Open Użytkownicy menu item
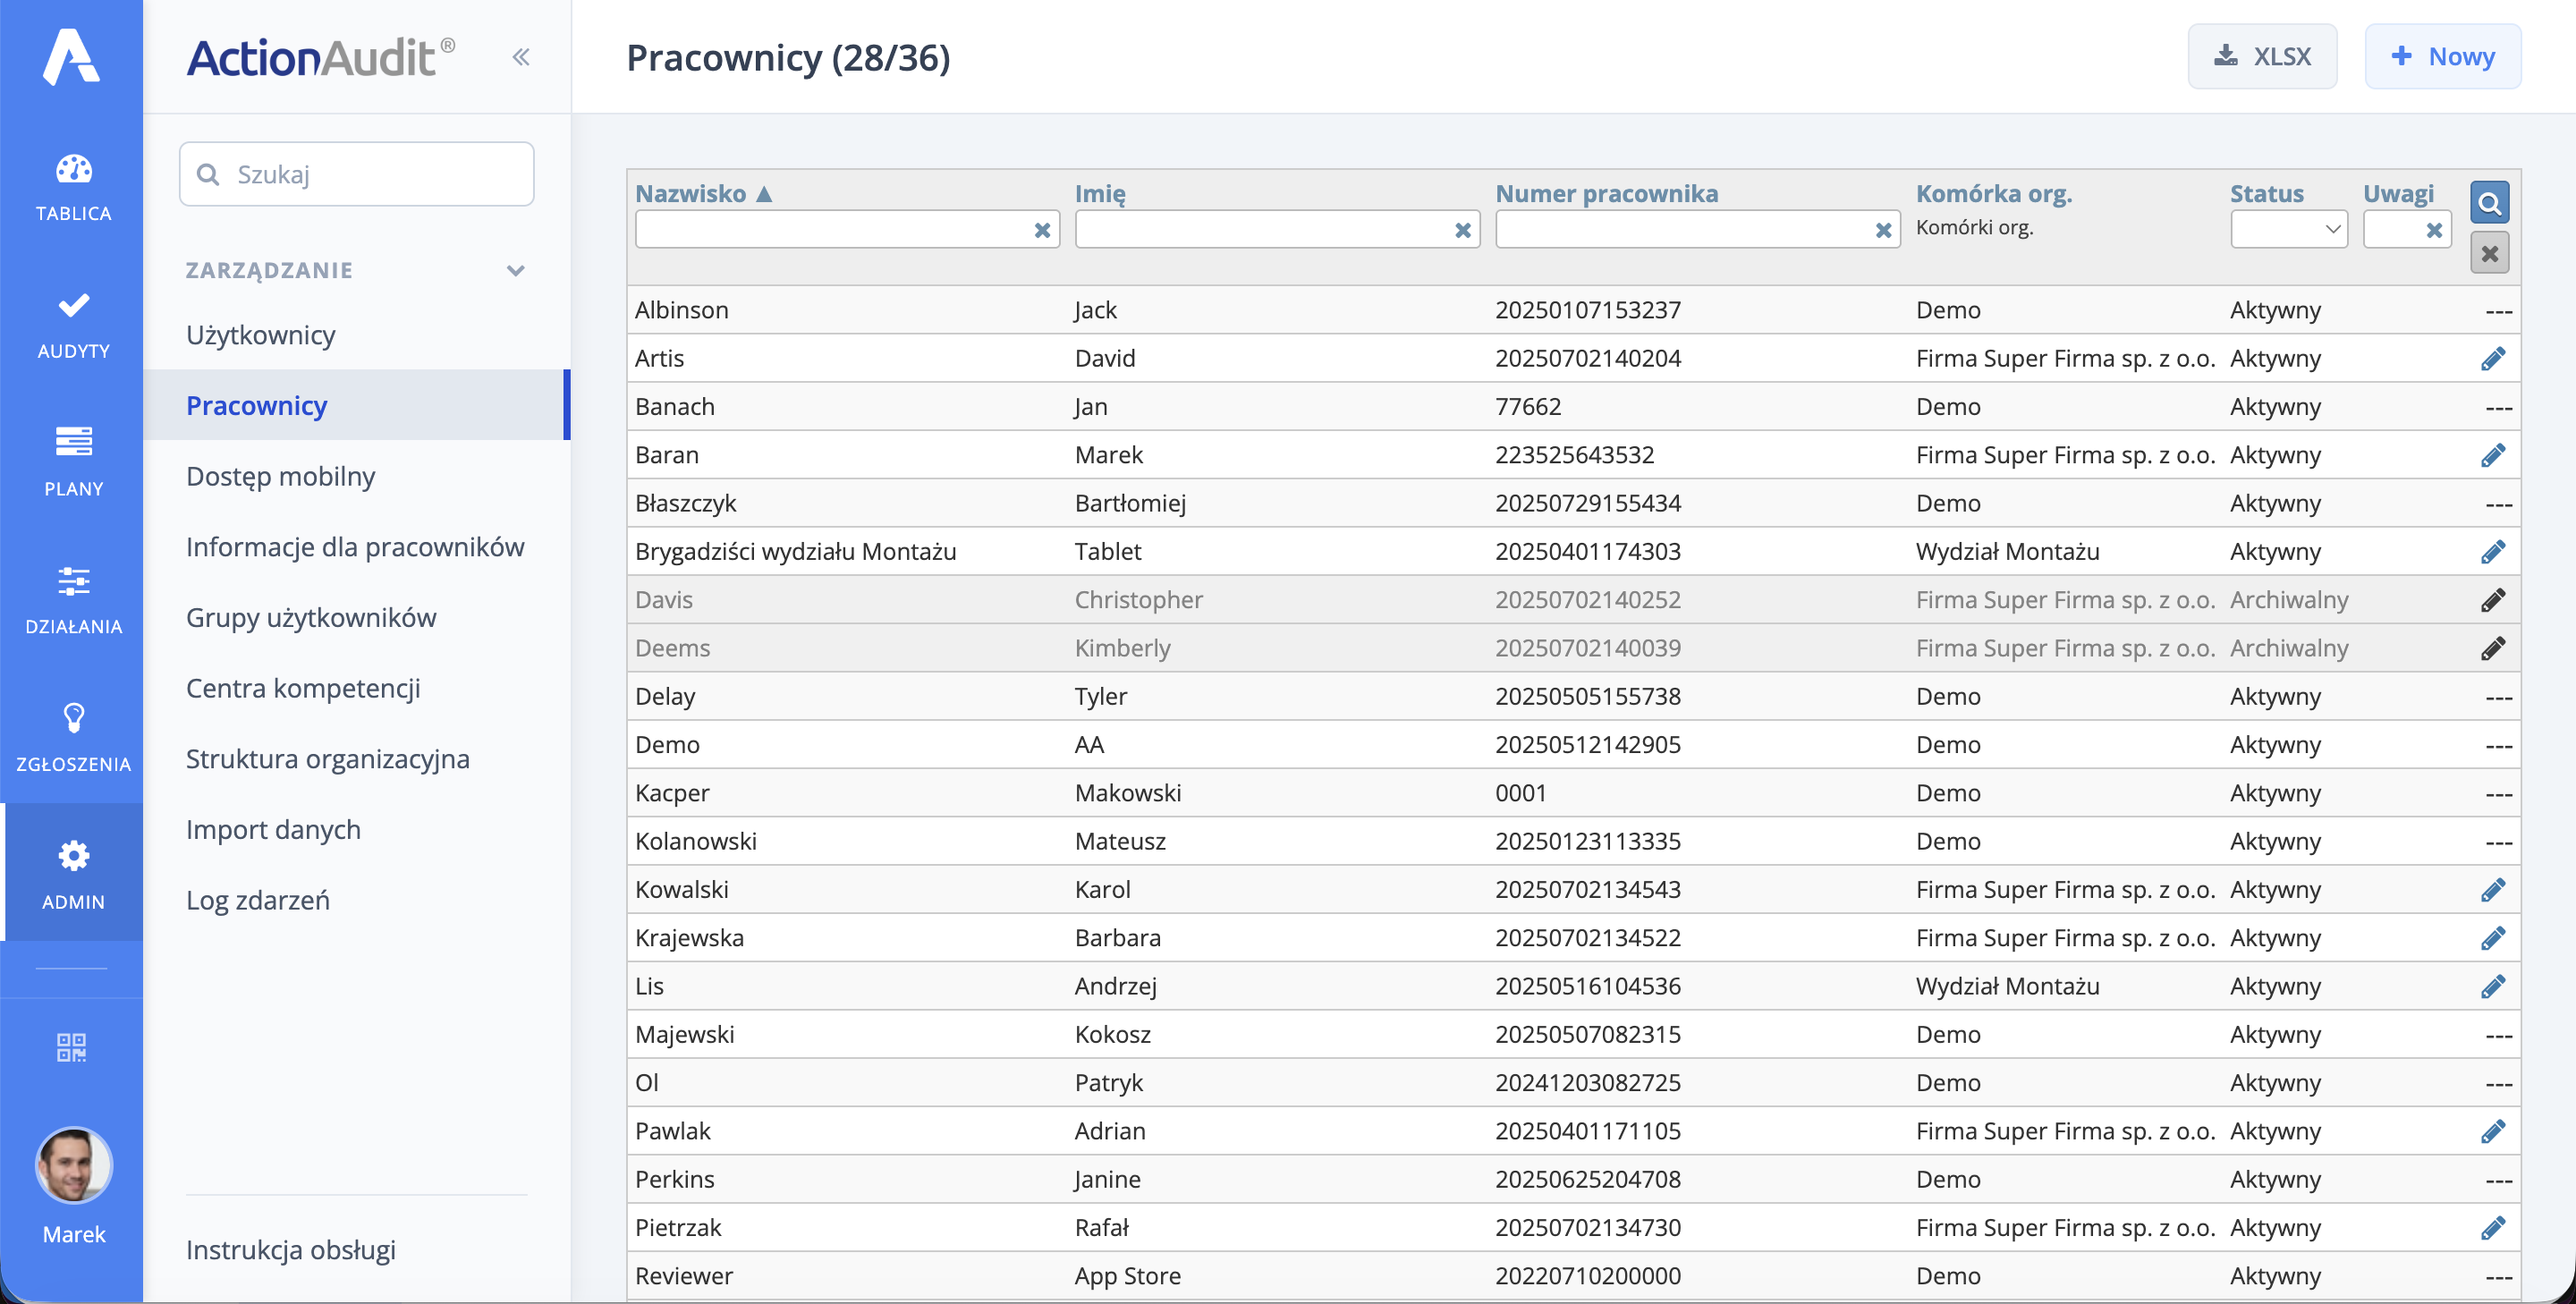Viewport: 2576px width, 1304px height. 261,335
